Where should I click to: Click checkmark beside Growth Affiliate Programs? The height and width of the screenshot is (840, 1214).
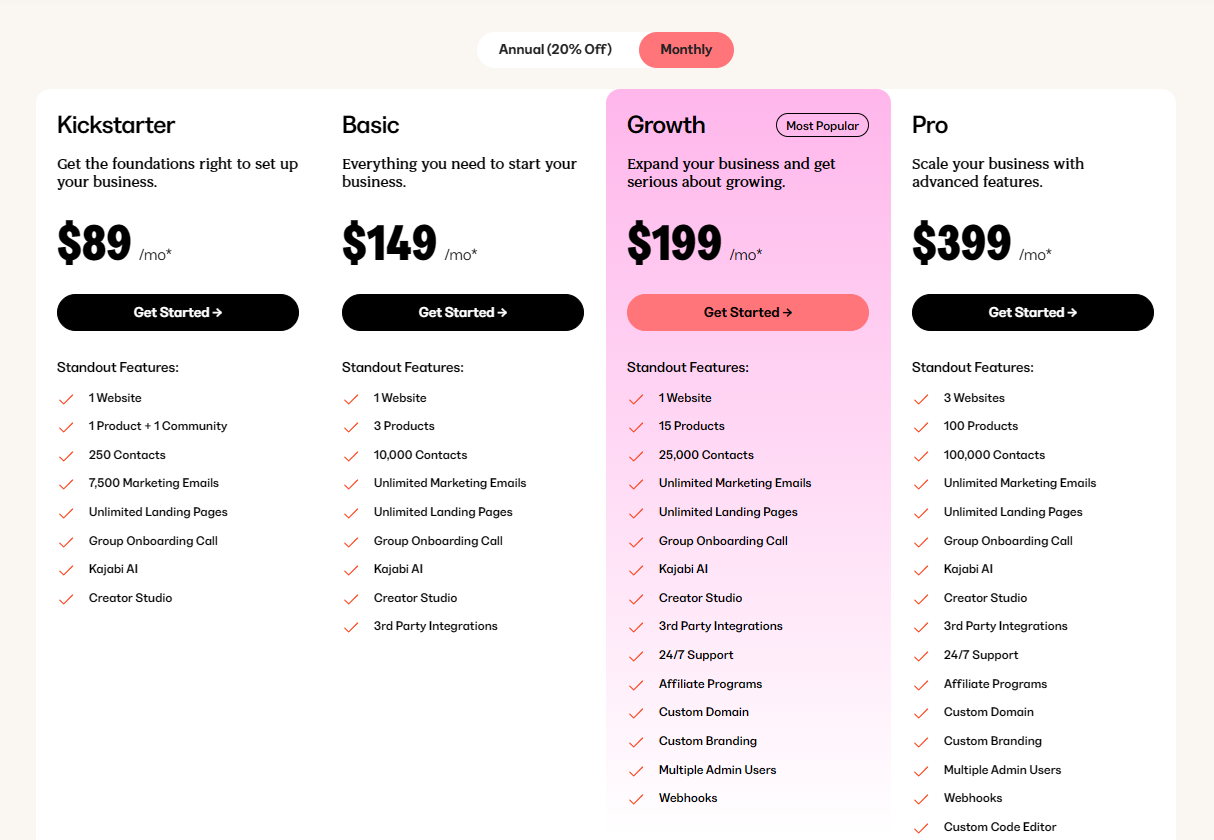(636, 685)
